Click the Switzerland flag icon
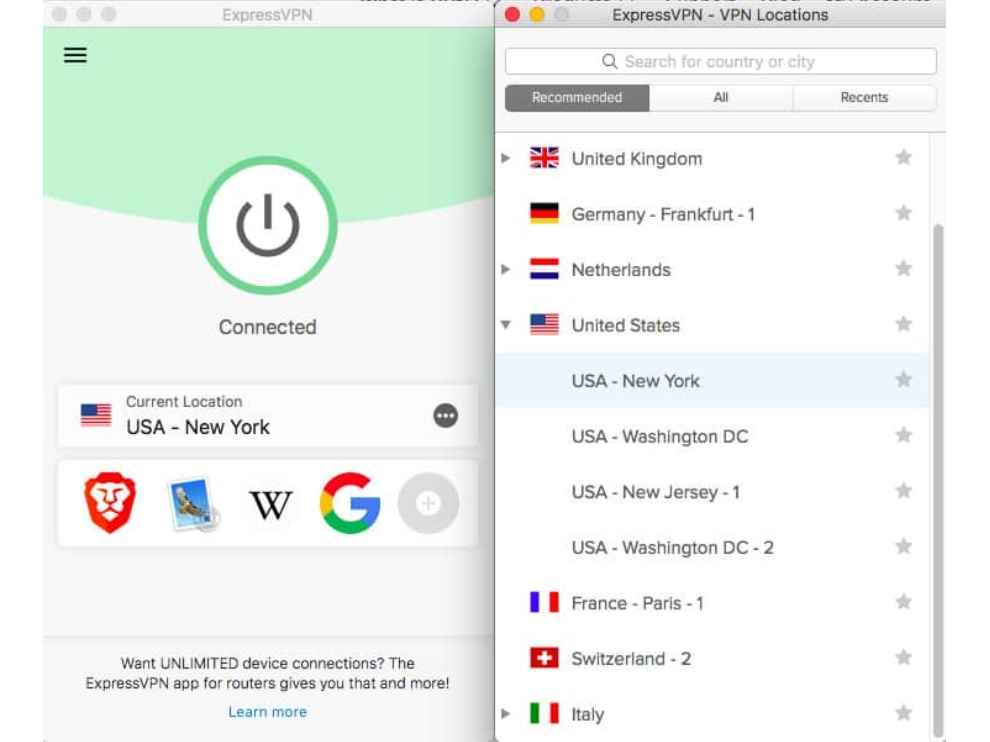Screen dimensions: 990x742 (544, 658)
